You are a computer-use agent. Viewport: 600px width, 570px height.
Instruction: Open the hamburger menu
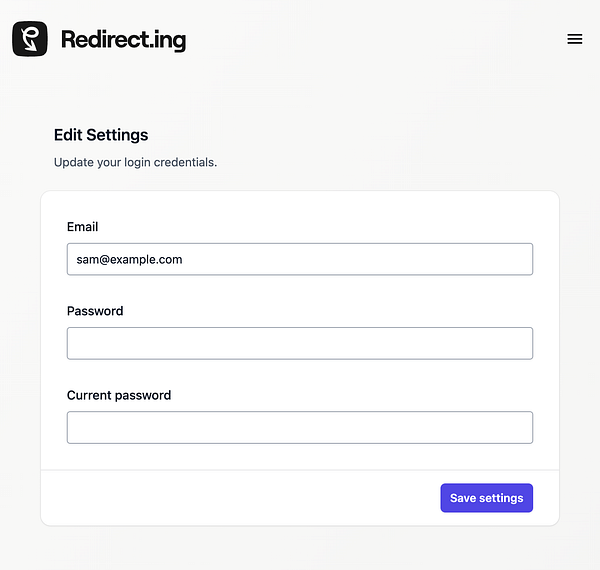[x=574, y=39]
